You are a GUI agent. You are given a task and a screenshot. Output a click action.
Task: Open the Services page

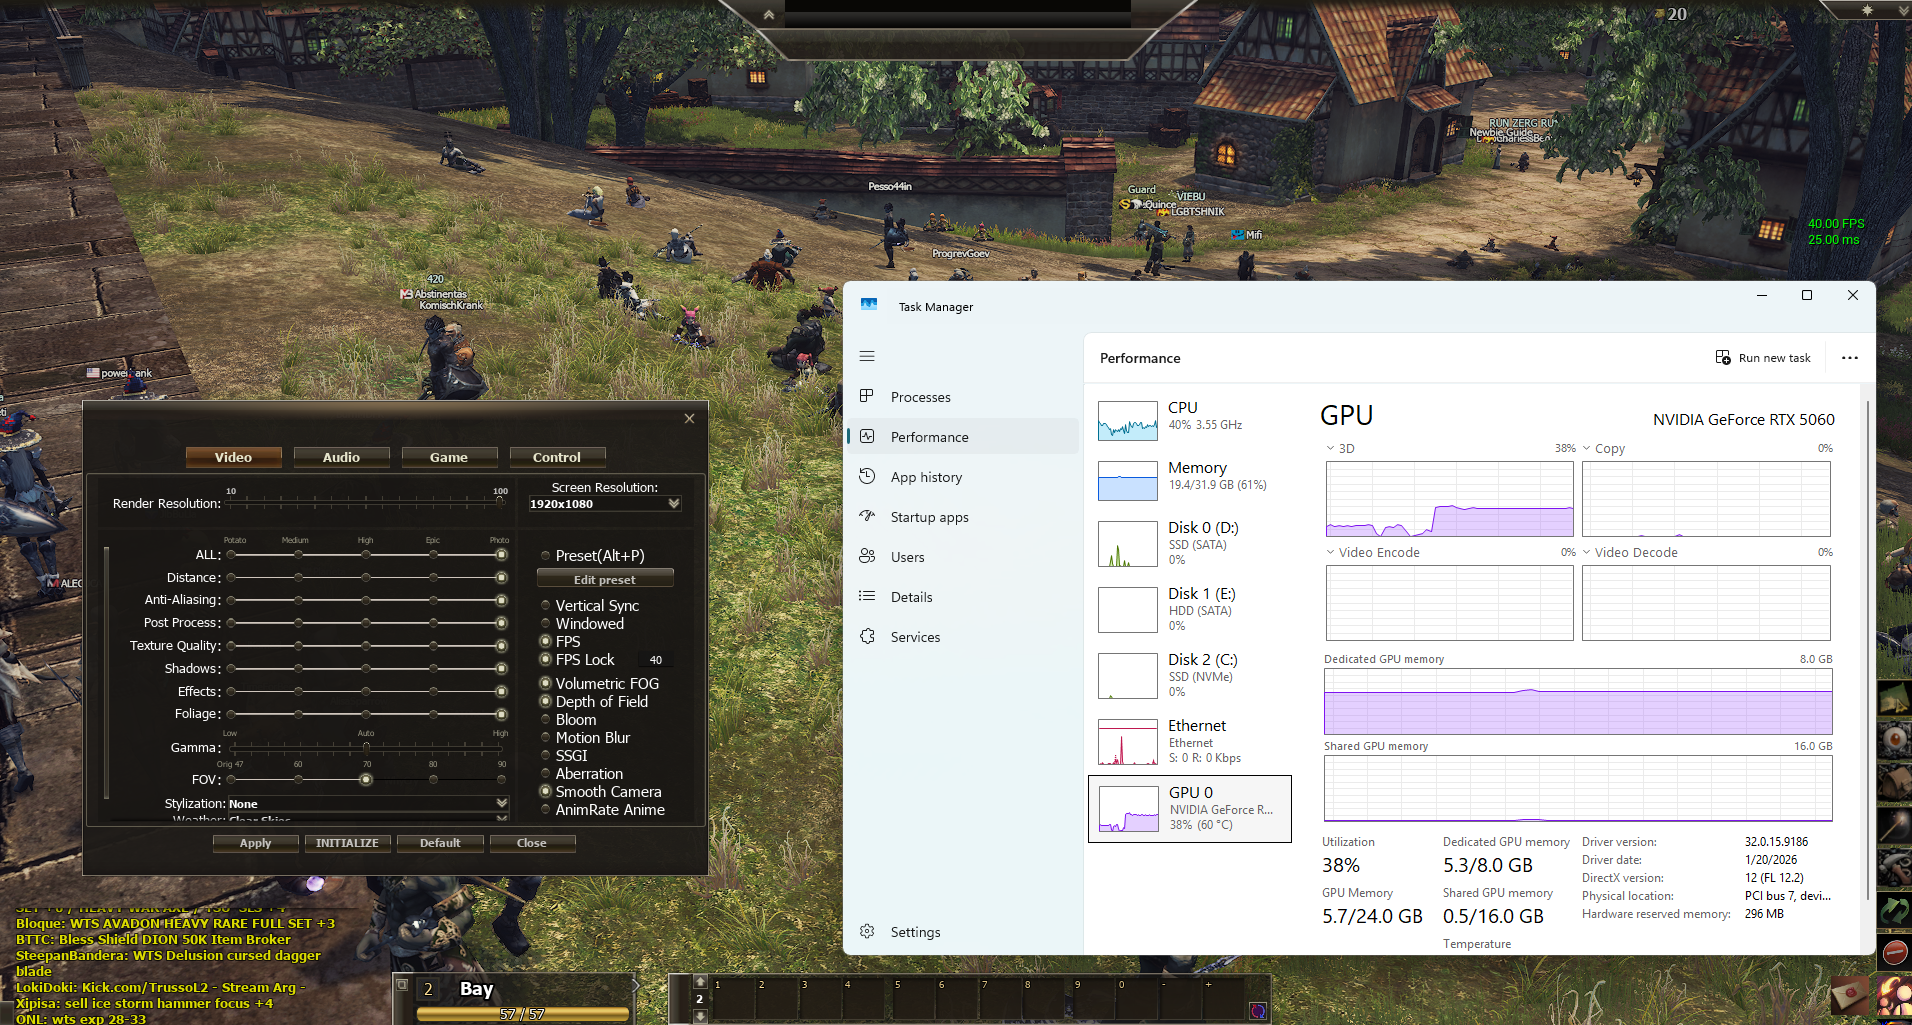click(915, 637)
